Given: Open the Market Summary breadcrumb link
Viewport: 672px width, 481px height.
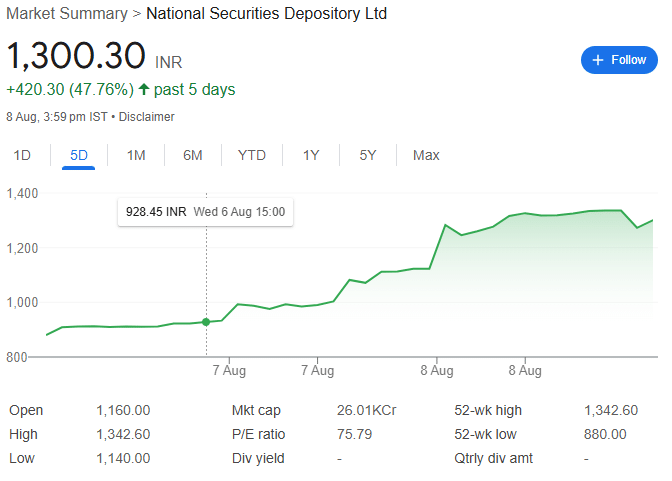Looking at the screenshot, I should pyautogui.click(x=67, y=13).
